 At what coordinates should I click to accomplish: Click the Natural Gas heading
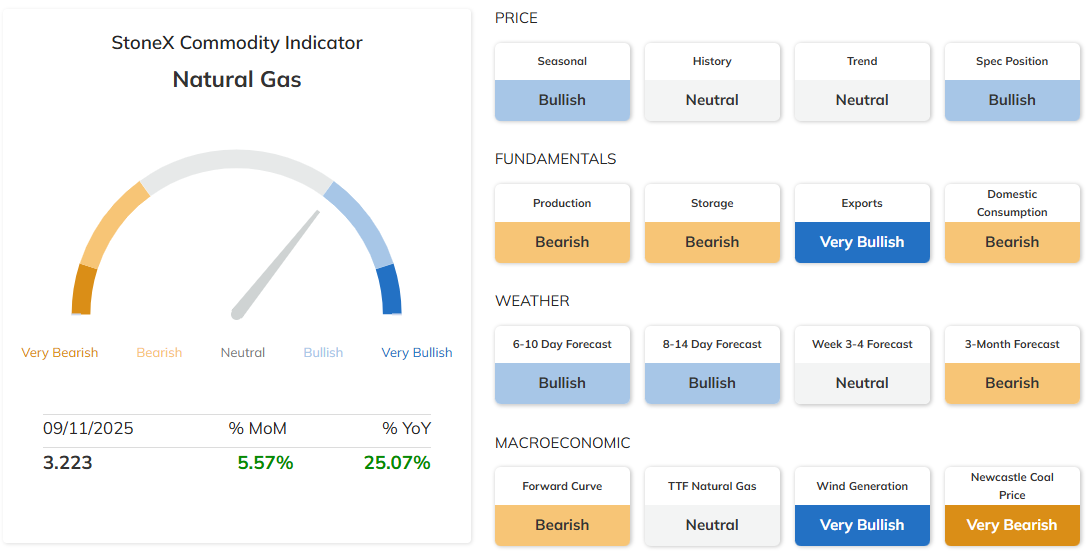tap(237, 79)
